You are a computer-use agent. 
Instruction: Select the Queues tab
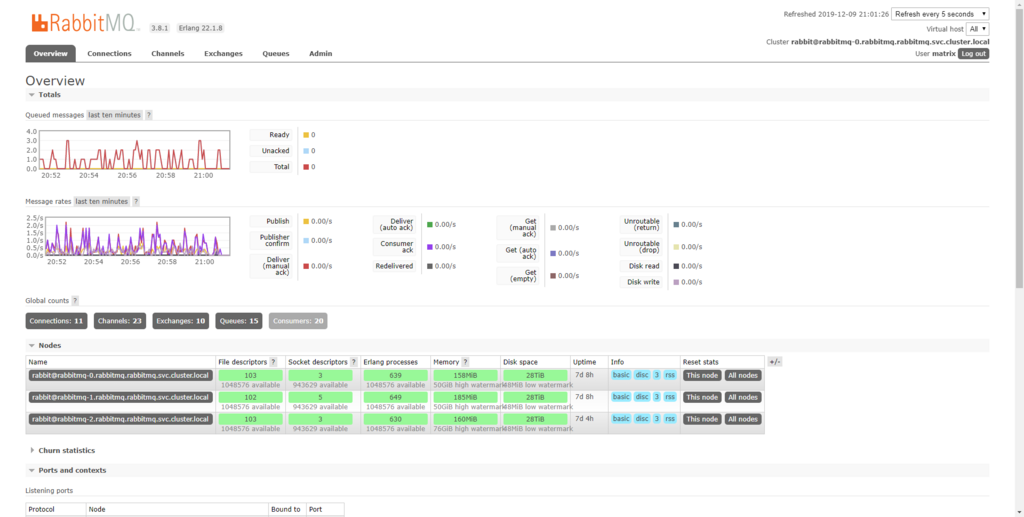pyautogui.click(x=276, y=54)
